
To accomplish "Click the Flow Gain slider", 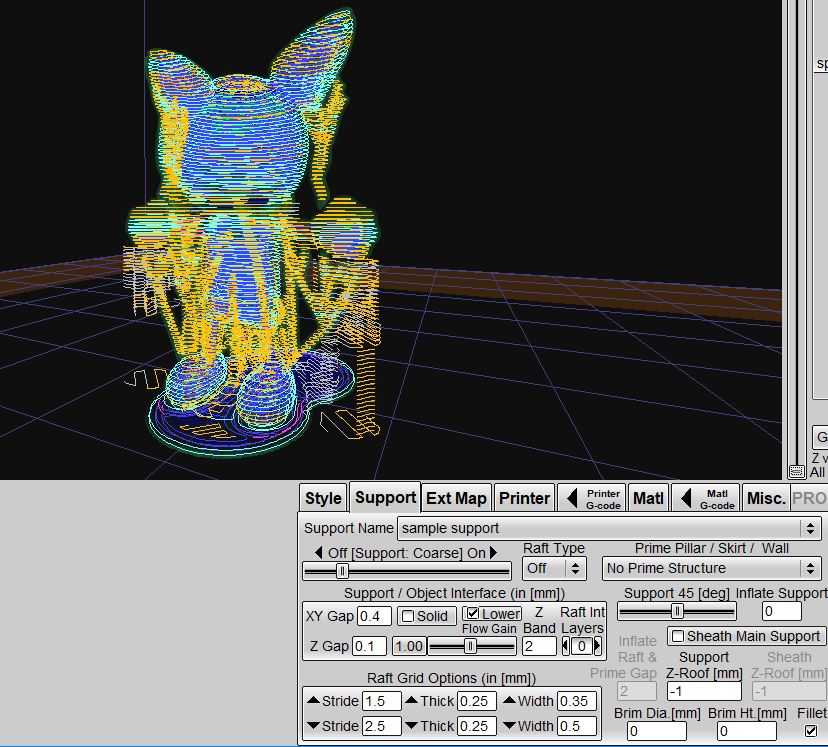I will [x=472, y=646].
